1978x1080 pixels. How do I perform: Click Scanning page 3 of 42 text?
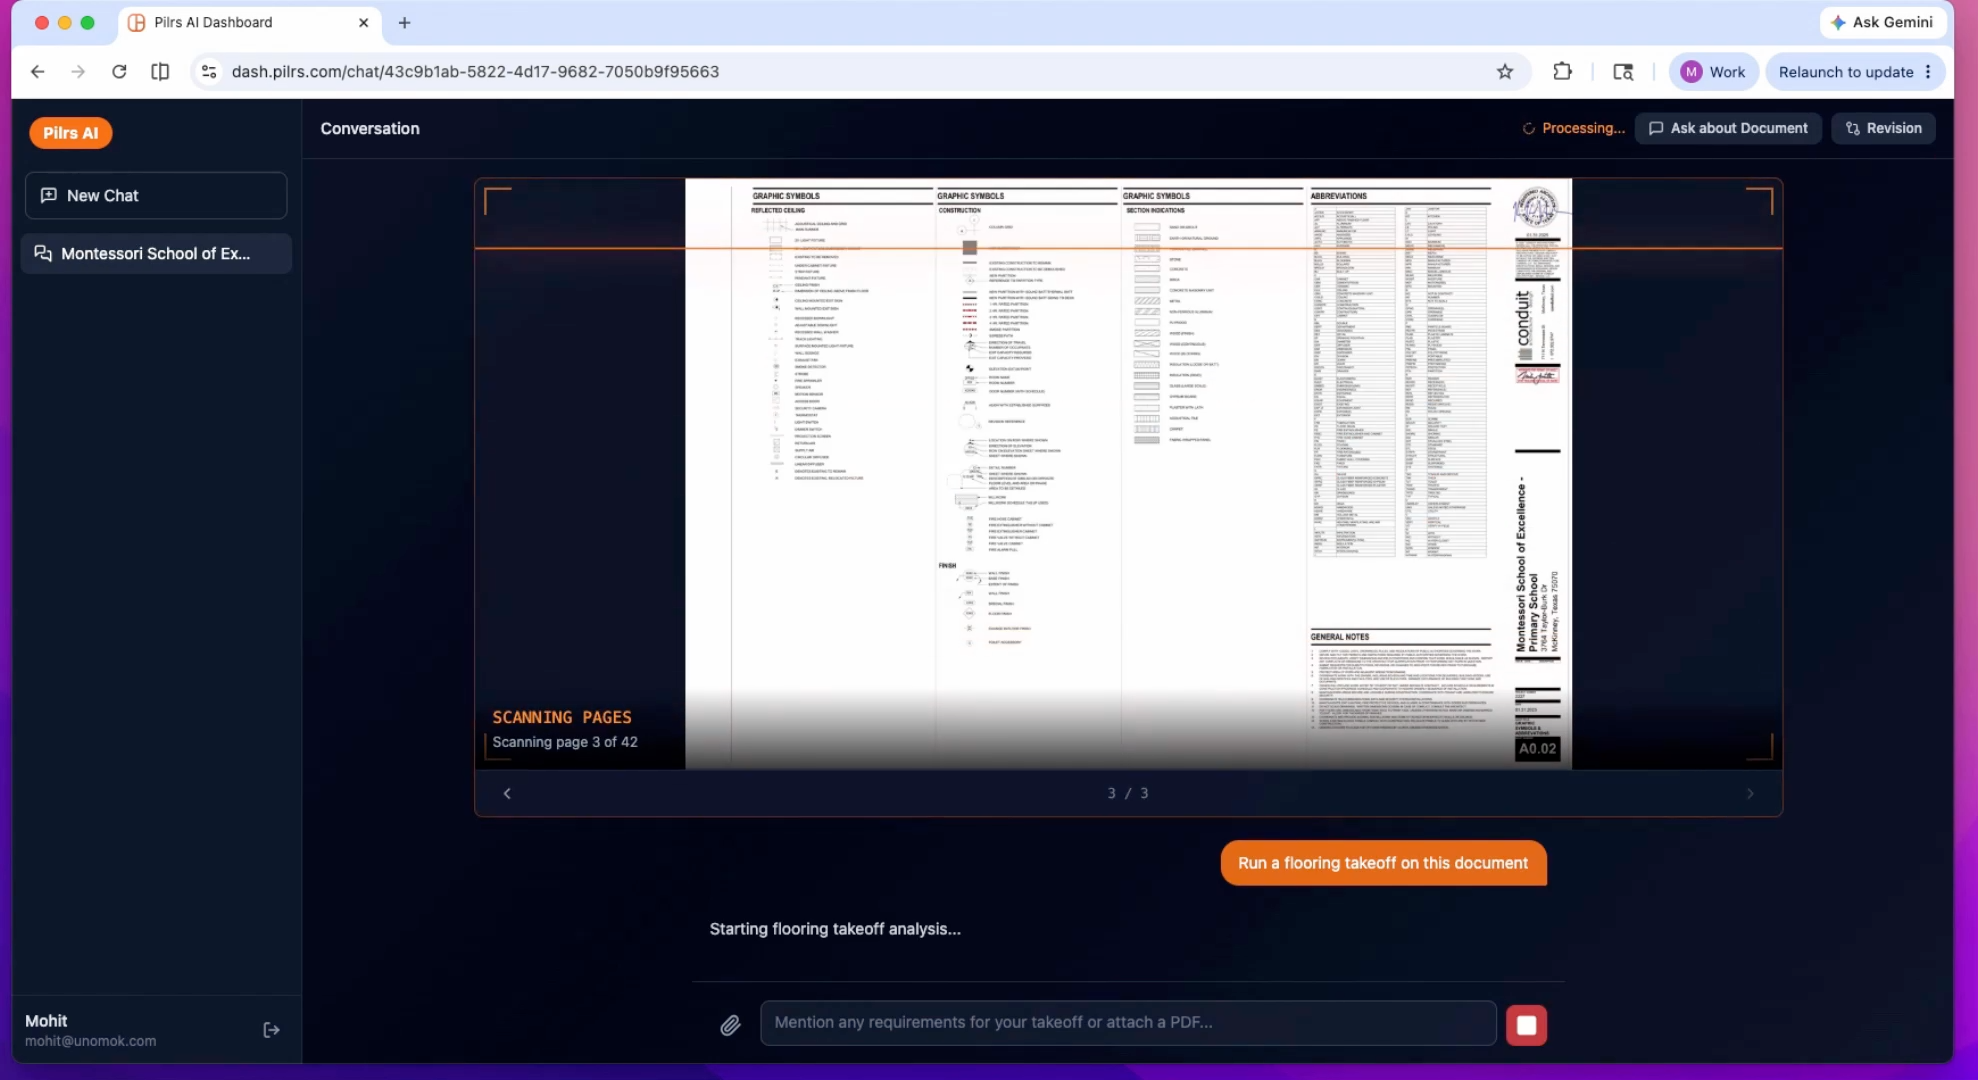click(565, 742)
